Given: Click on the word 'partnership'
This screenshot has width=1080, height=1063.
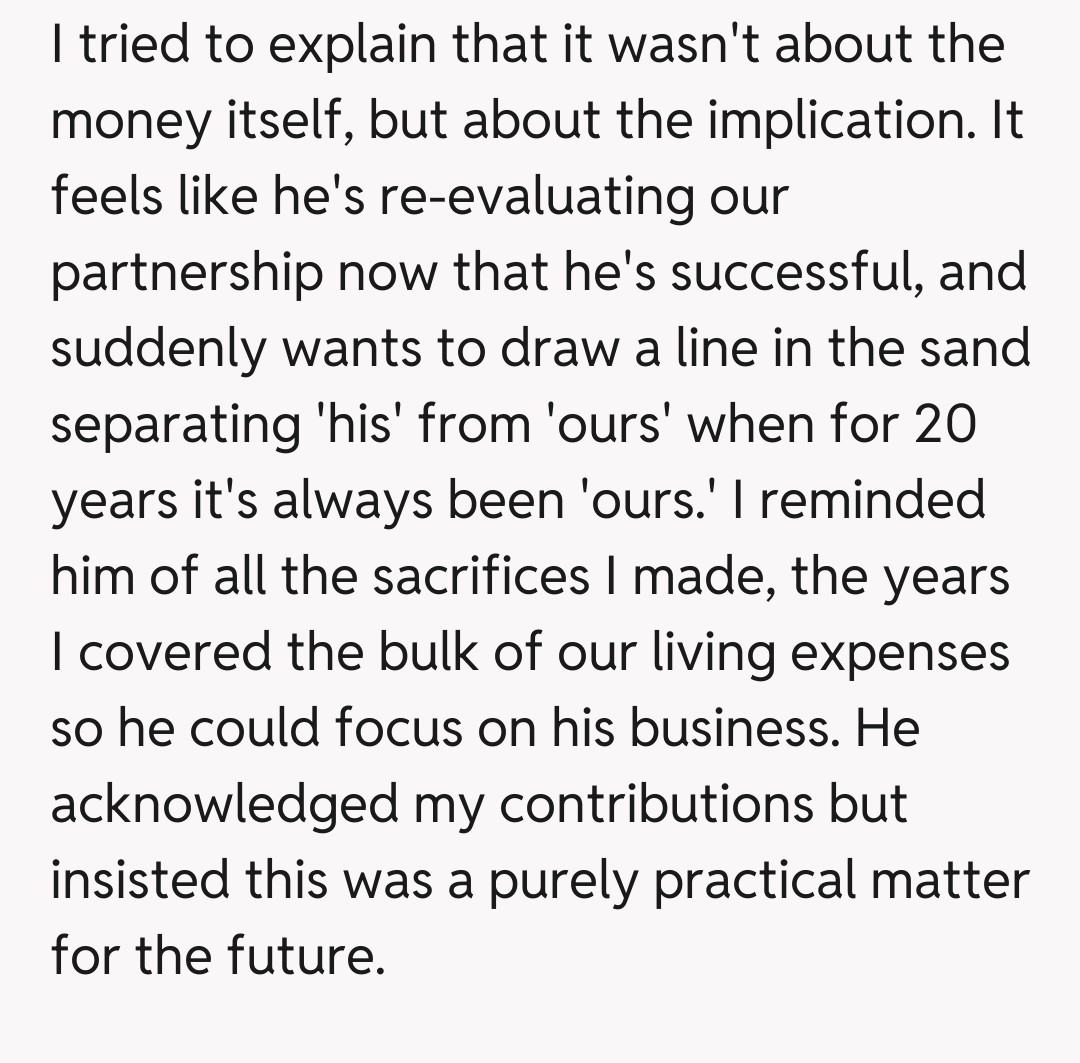Looking at the screenshot, I should pos(187,272).
